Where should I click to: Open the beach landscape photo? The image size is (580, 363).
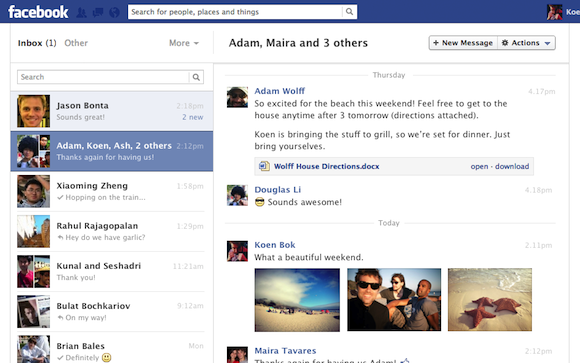click(x=297, y=300)
